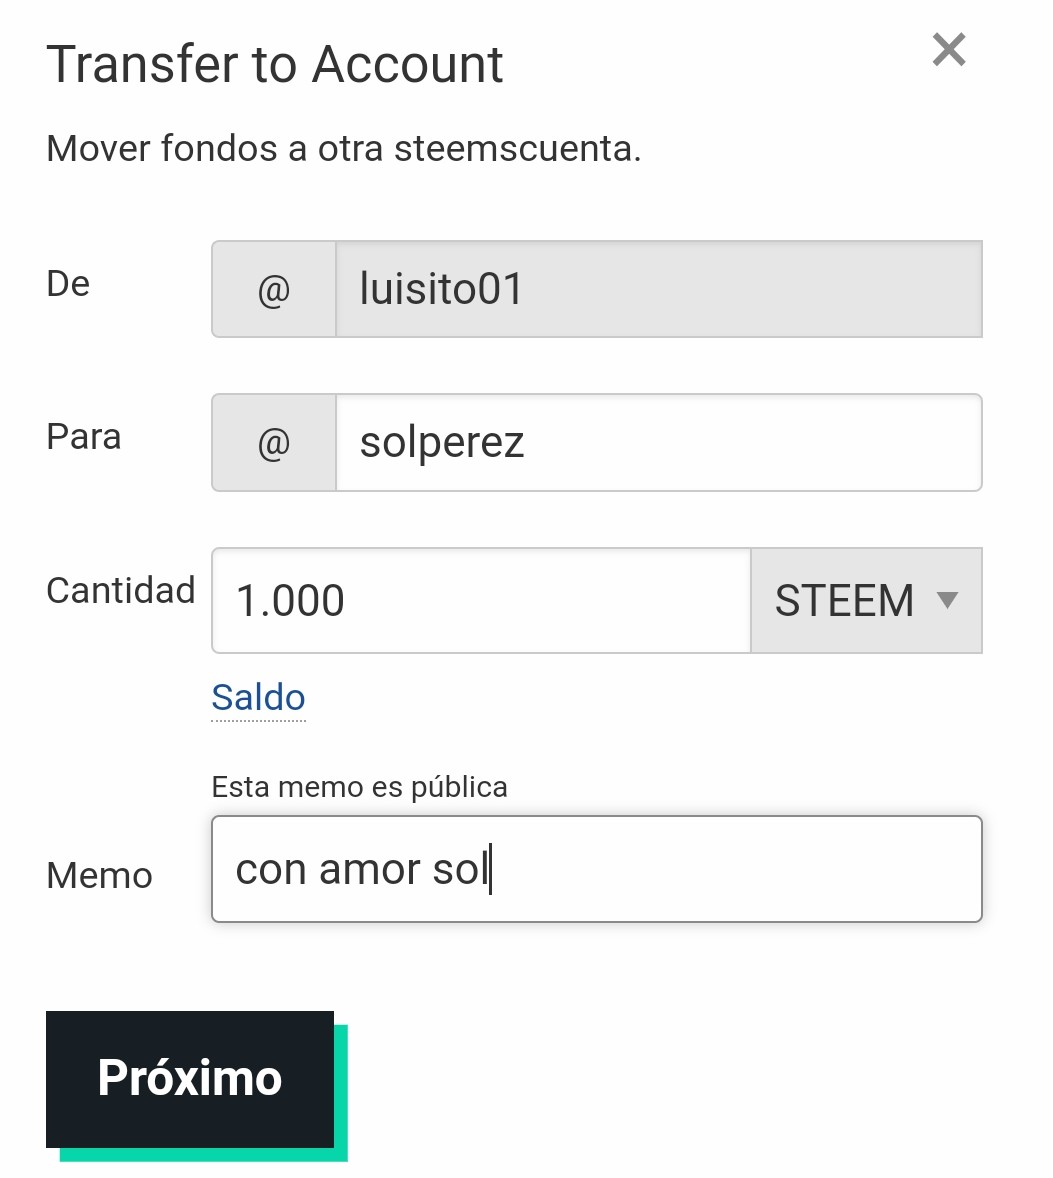Screen dimensions: 1053x1178
Task: Click the Cantidad label
Action: pyautogui.click(x=121, y=591)
